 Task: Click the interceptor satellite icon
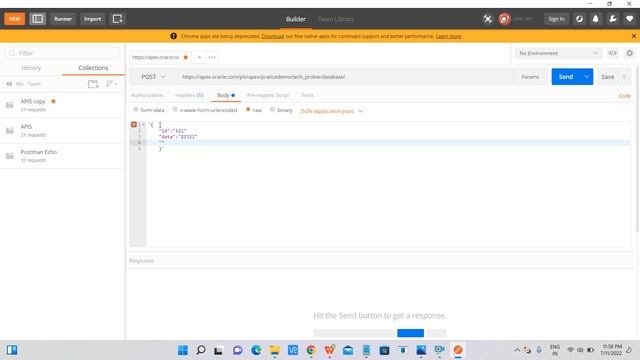tap(488, 19)
